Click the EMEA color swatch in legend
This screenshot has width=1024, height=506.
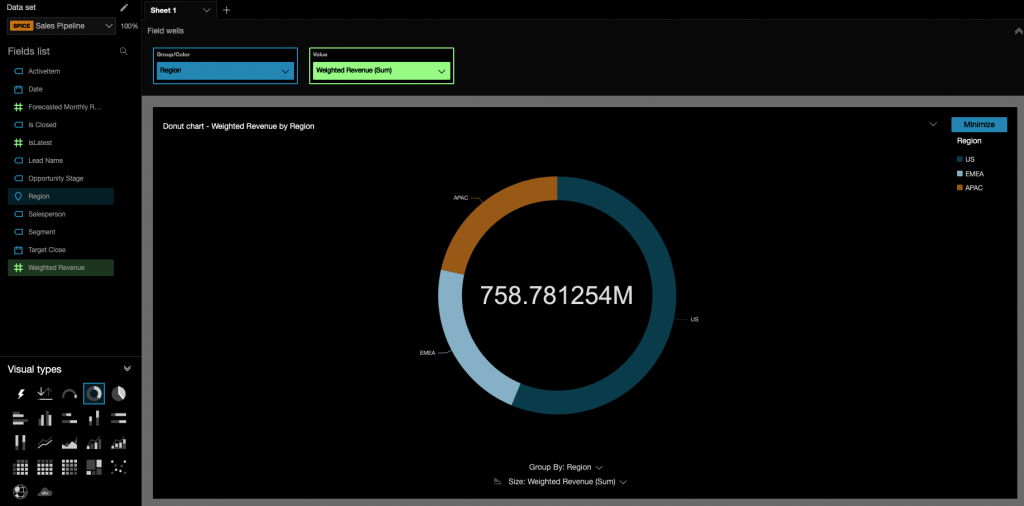960,173
